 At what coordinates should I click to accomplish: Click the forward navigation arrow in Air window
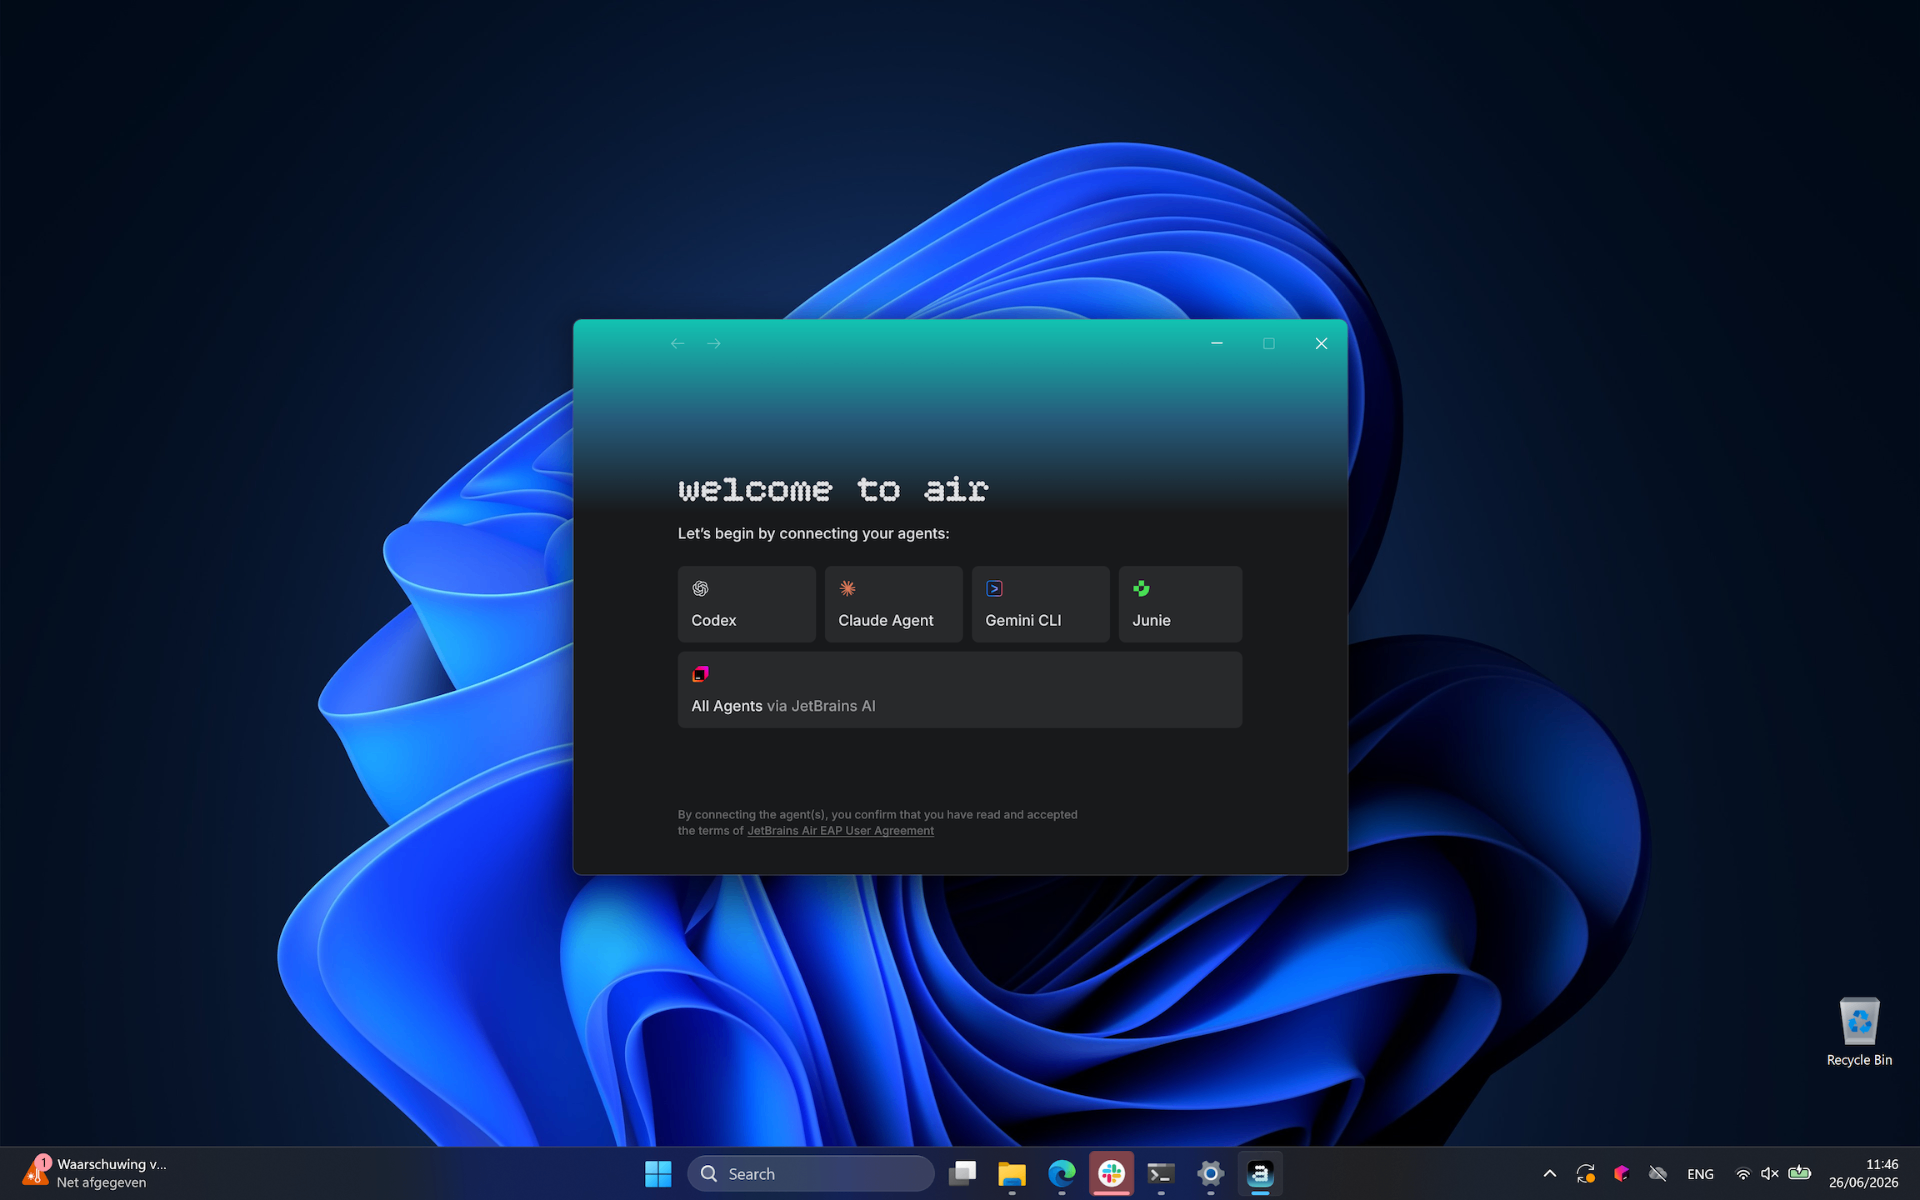click(x=714, y=343)
